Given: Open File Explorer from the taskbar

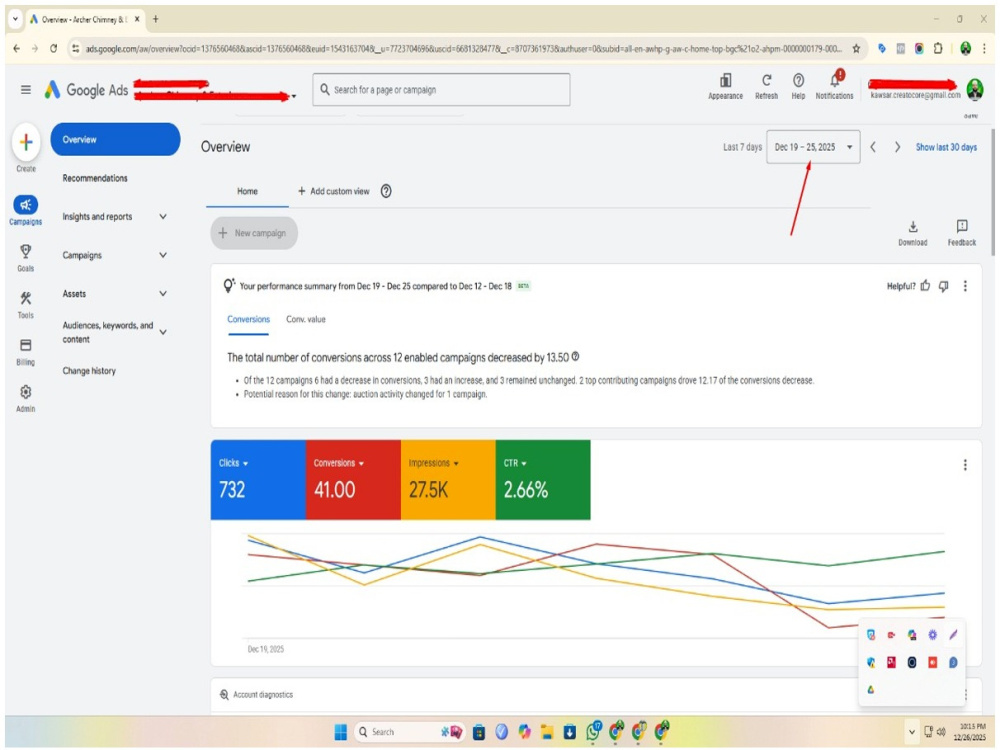Looking at the screenshot, I should [547, 732].
